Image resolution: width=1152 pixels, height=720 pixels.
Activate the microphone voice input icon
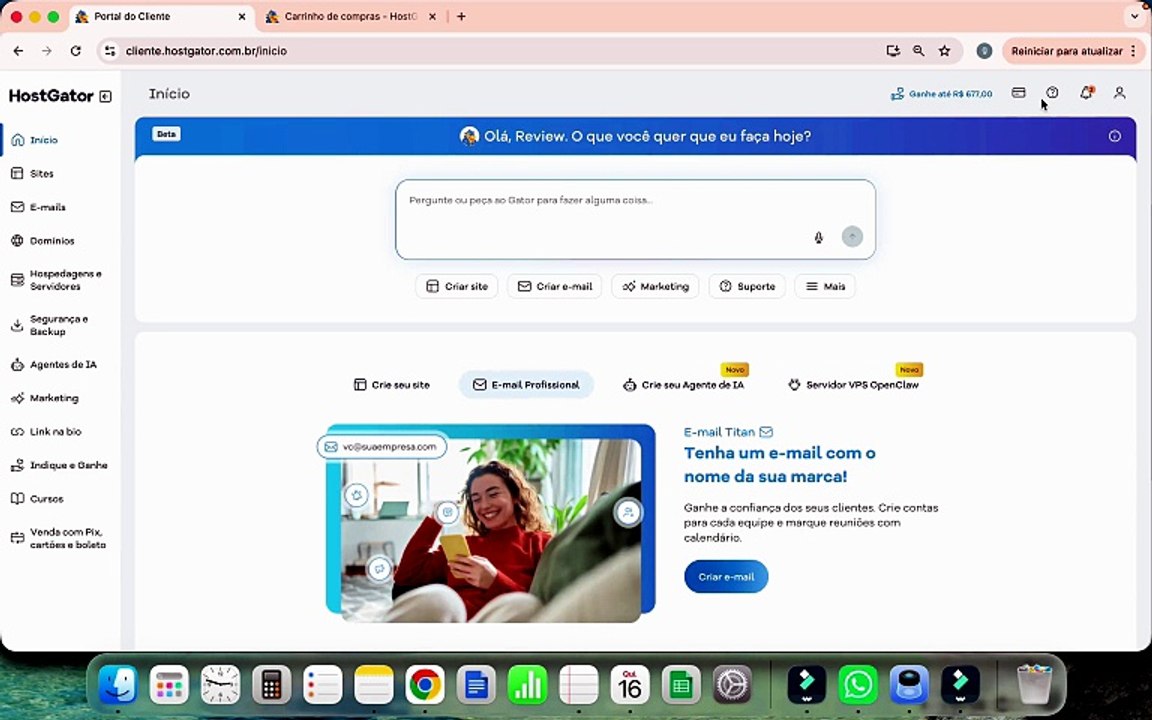pos(818,237)
